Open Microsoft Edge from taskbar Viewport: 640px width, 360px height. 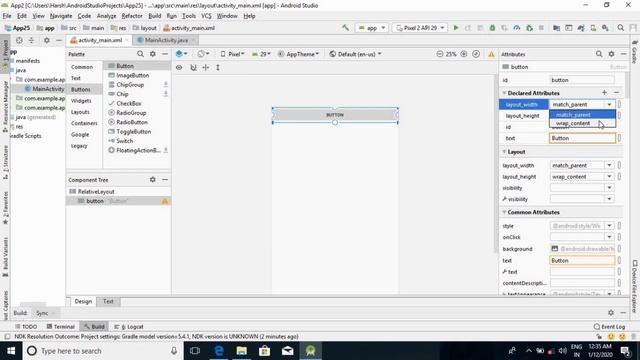click(219, 351)
